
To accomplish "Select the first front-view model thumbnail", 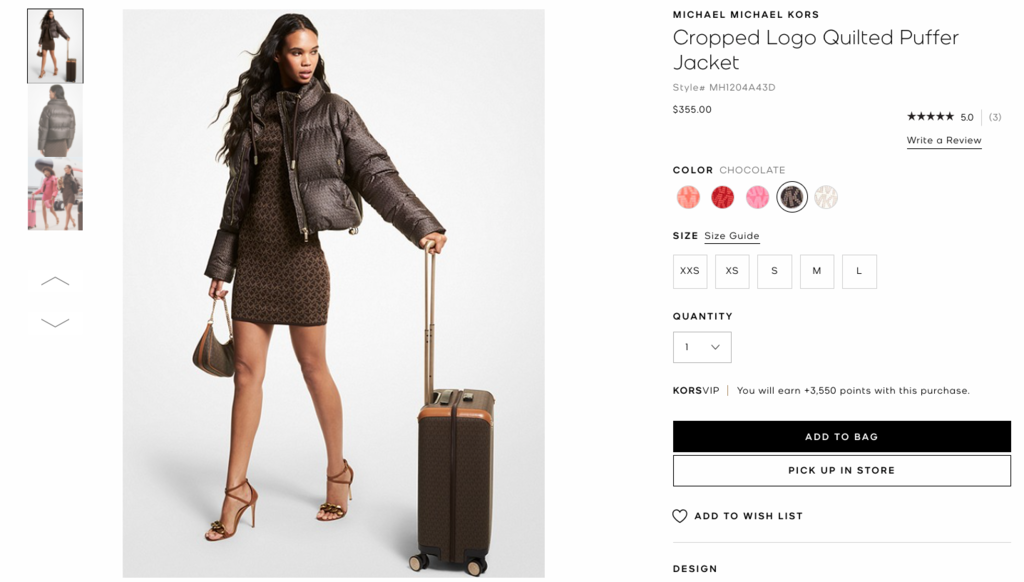I will click(56, 46).
